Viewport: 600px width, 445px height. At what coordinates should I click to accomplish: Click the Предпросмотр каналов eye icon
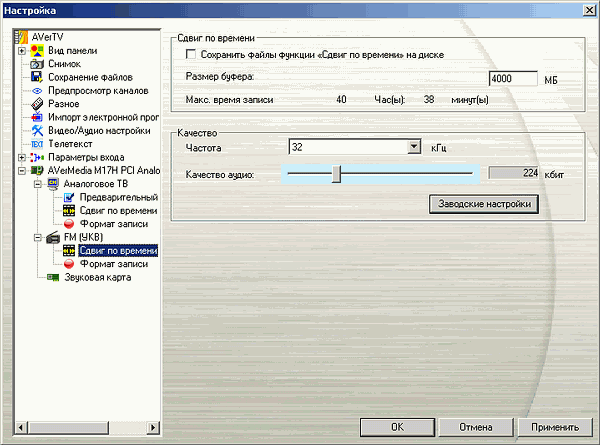pyautogui.click(x=37, y=91)
